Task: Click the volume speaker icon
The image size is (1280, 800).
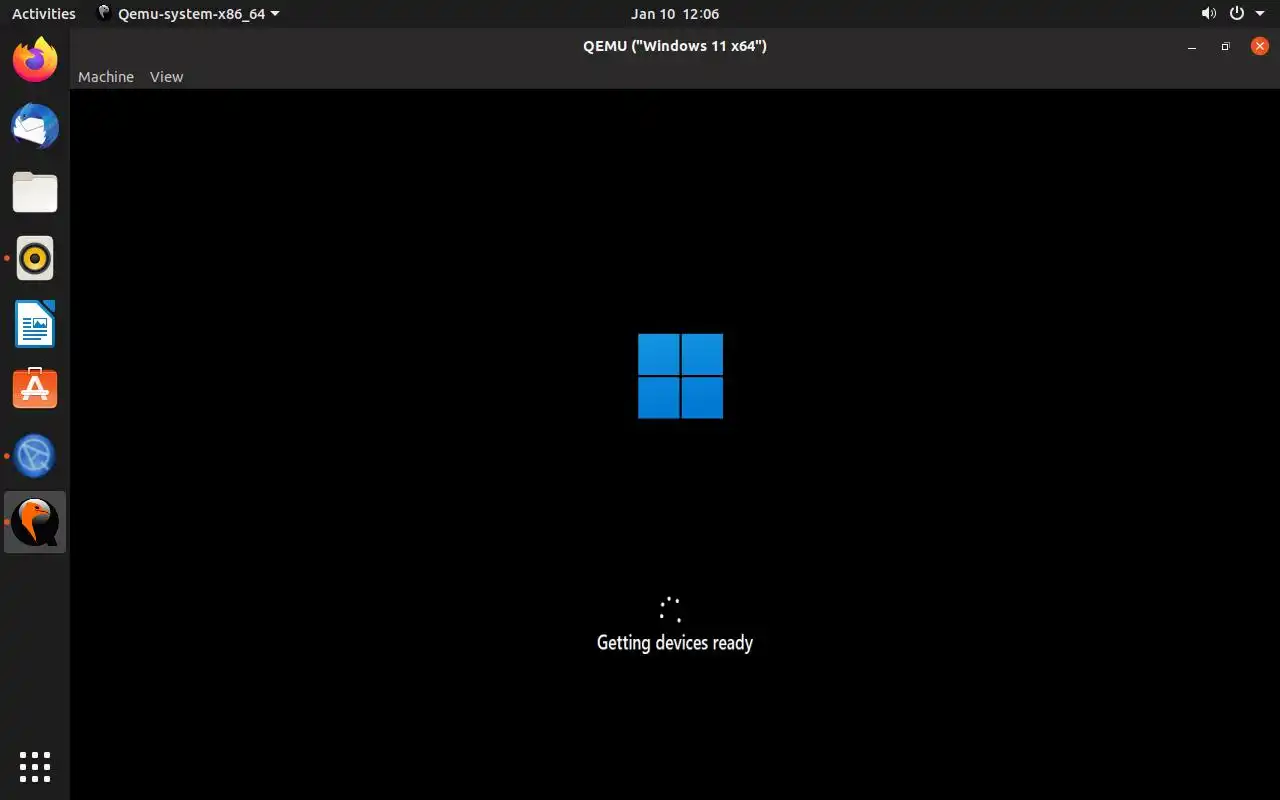Action: point(1209,14)
